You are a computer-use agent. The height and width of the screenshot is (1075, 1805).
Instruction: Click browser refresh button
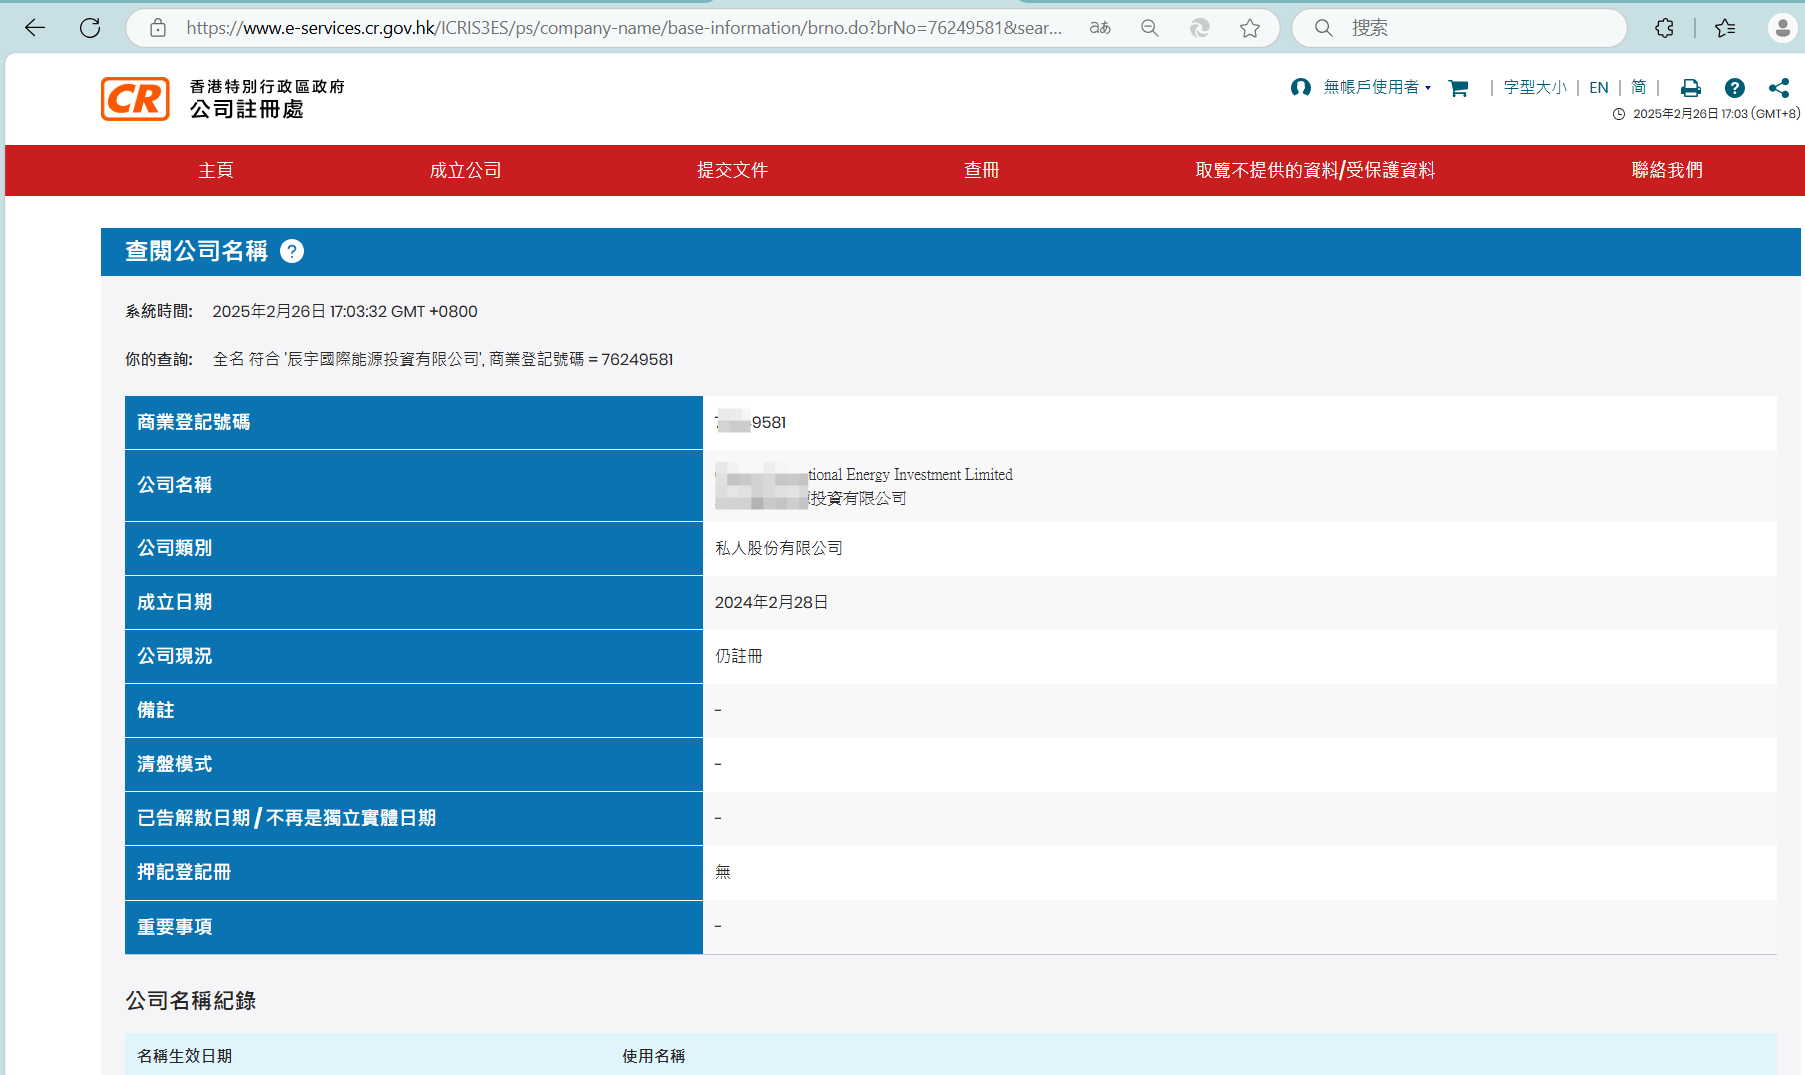pos(90,28)
